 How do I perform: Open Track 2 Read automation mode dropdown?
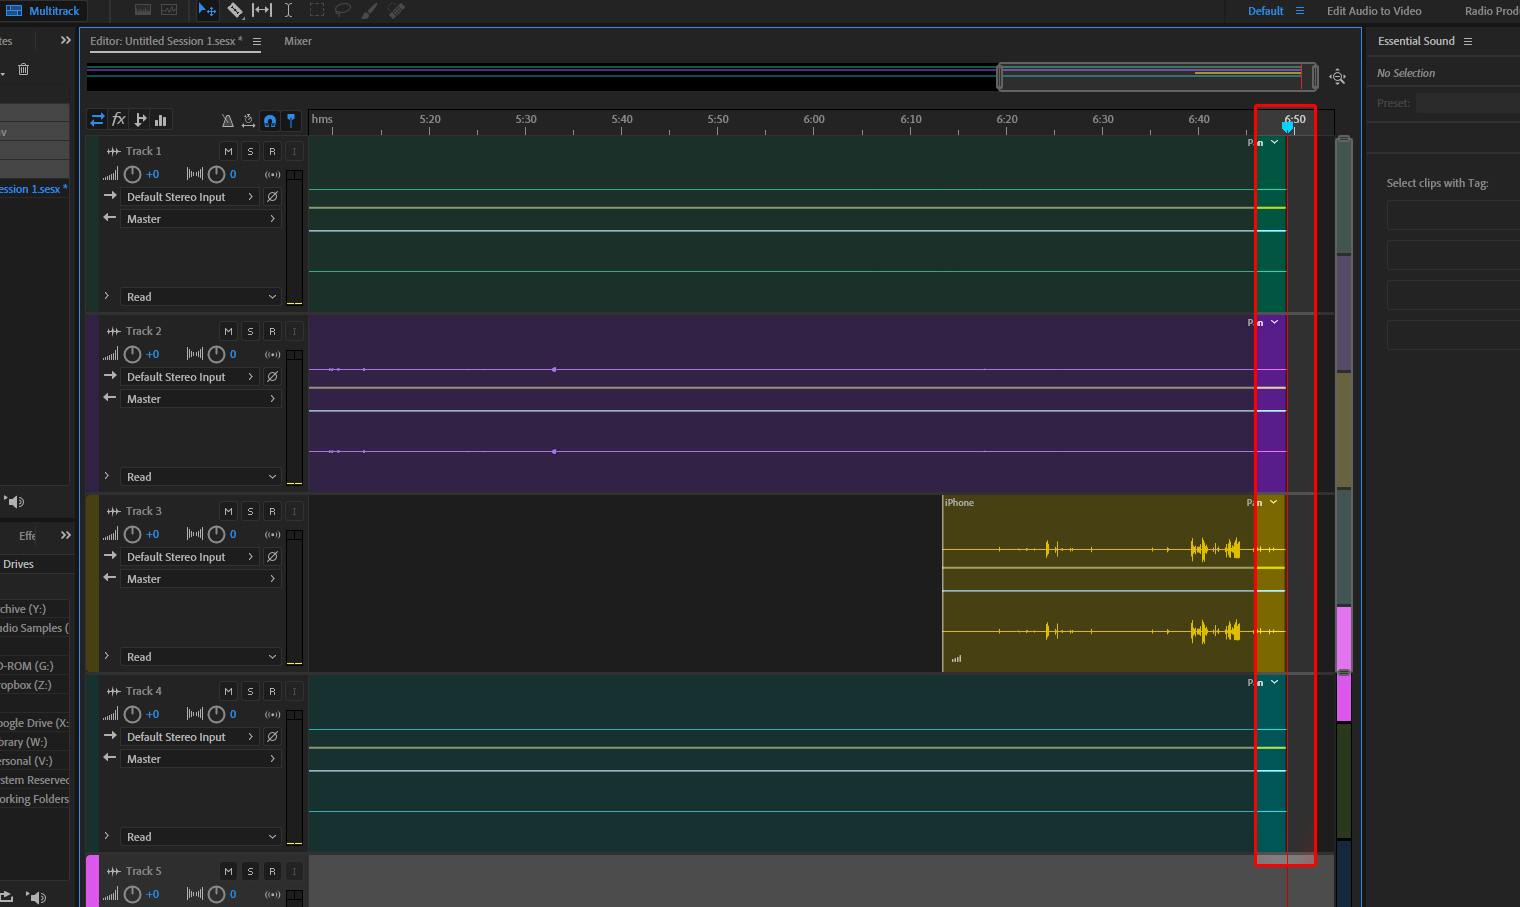201,477
